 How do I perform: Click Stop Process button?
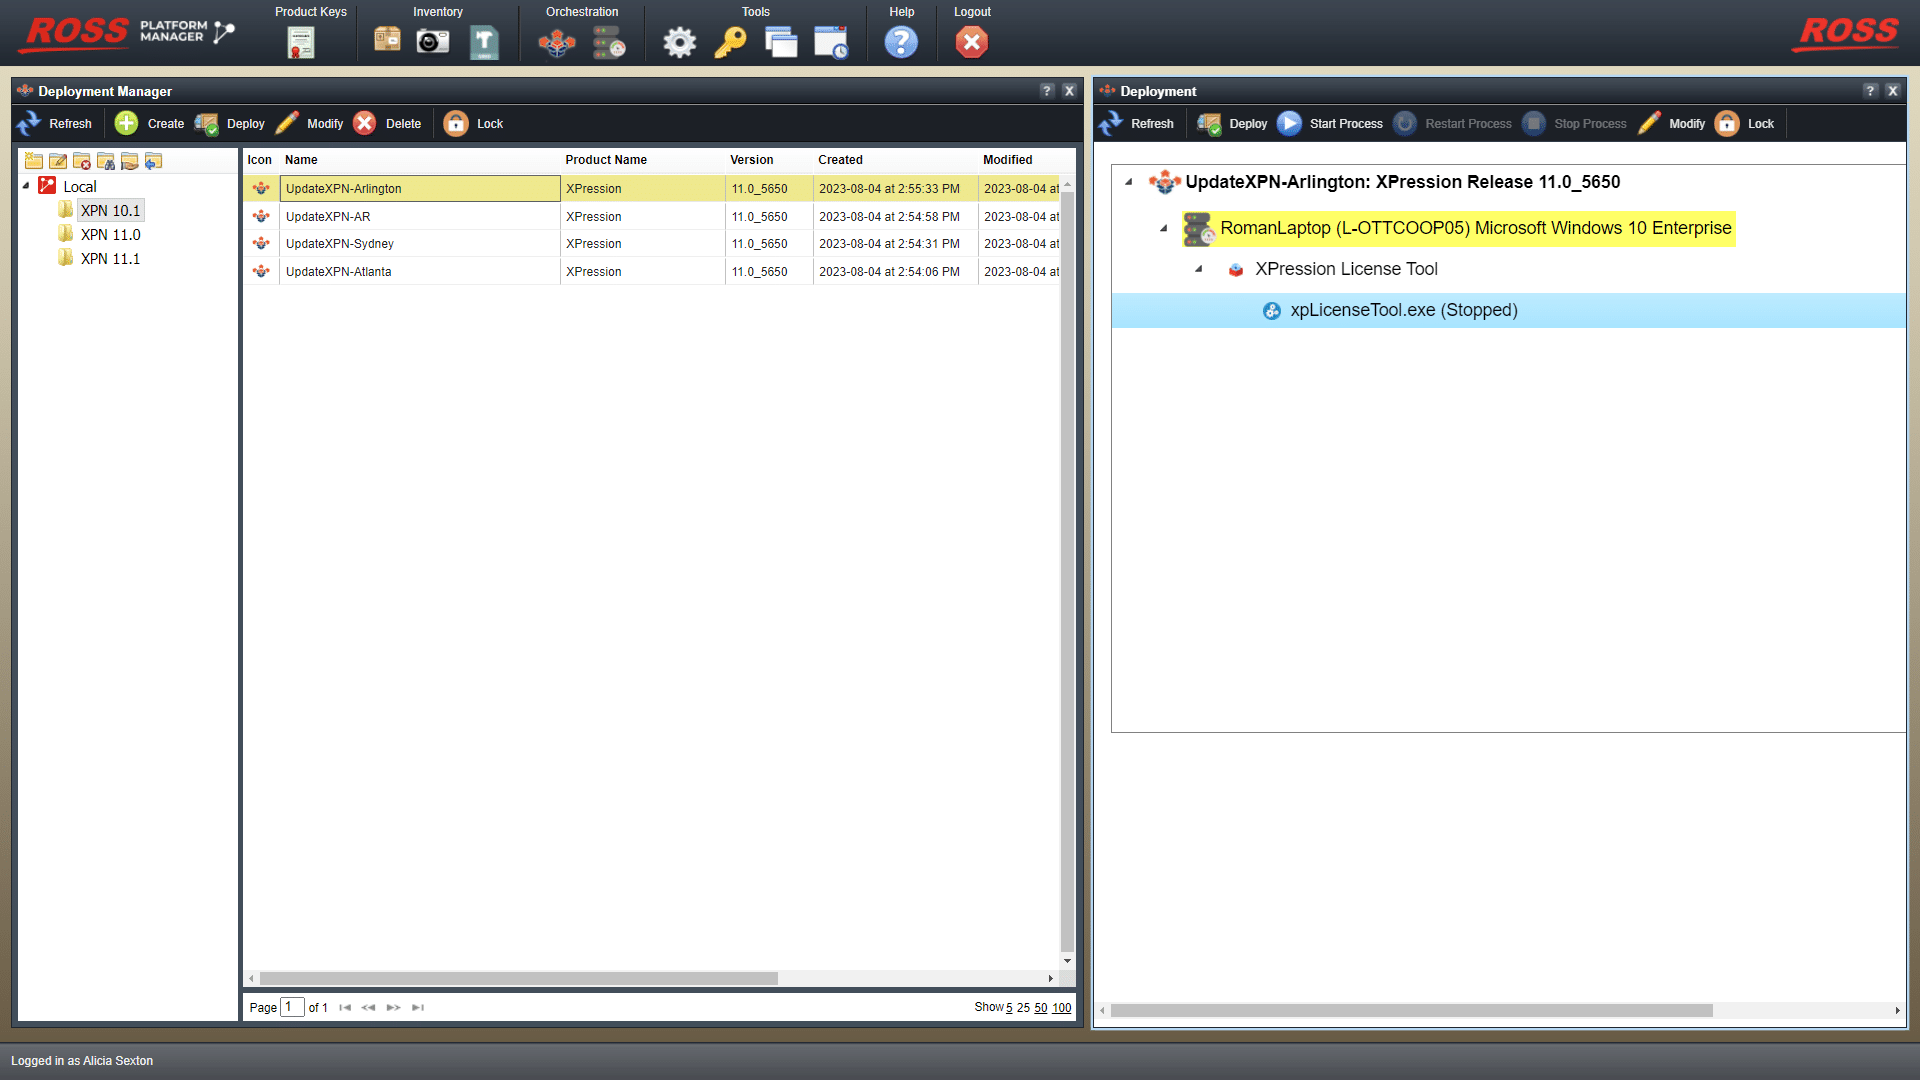coord(1575,124)
